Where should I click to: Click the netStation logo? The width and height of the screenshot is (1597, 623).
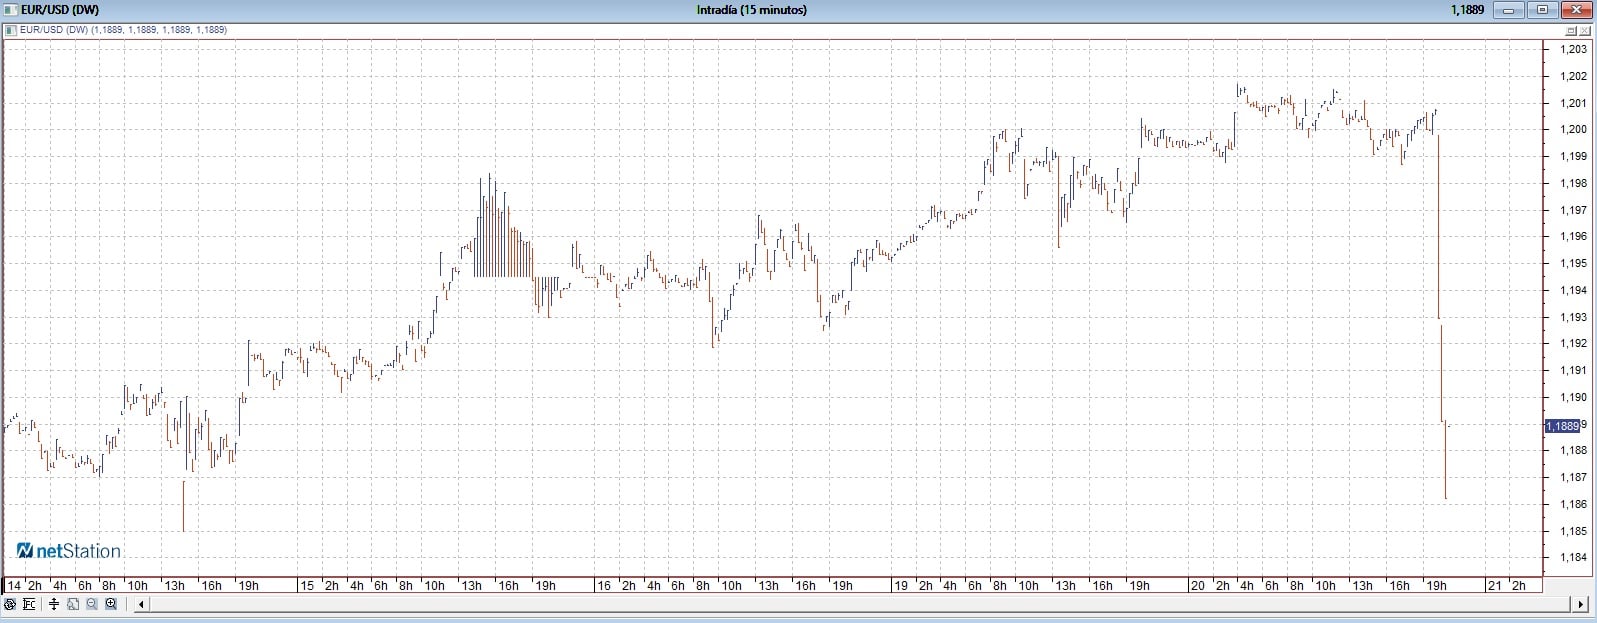point(68,551)
